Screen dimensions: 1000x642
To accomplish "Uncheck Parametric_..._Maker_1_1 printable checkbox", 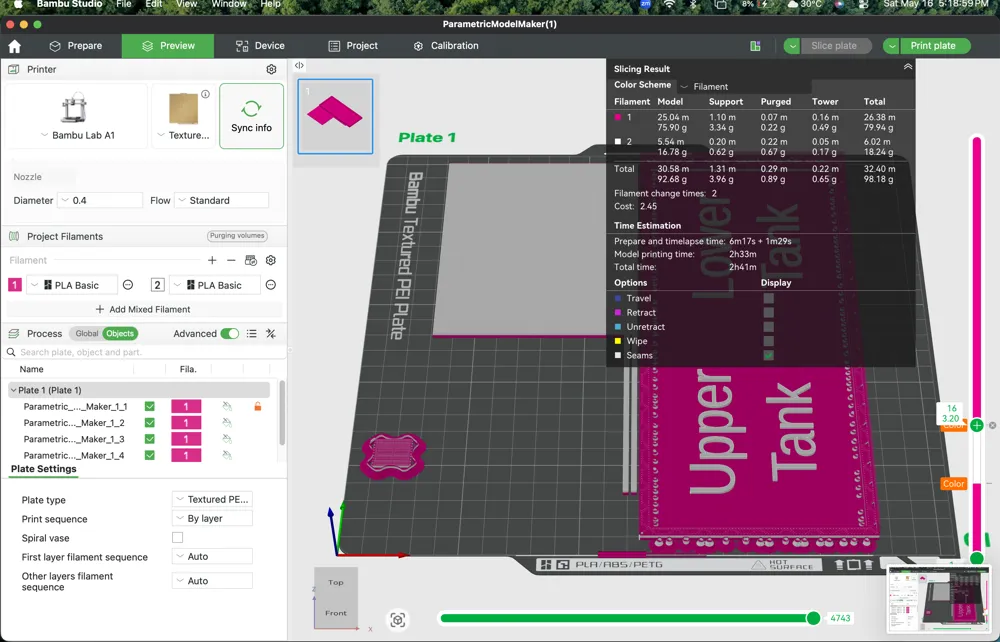I will point(150,406).
